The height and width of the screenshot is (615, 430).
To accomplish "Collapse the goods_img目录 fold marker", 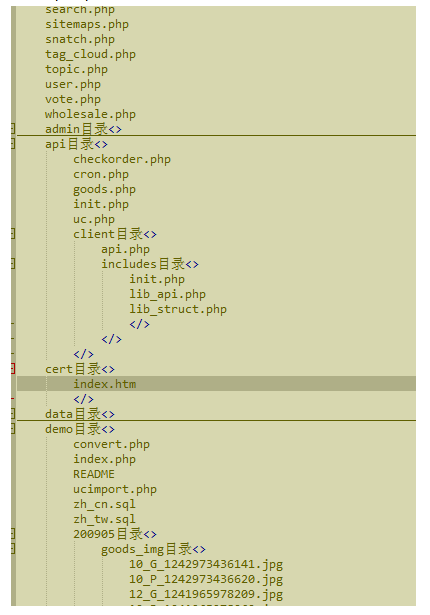I will coord(13,549).
